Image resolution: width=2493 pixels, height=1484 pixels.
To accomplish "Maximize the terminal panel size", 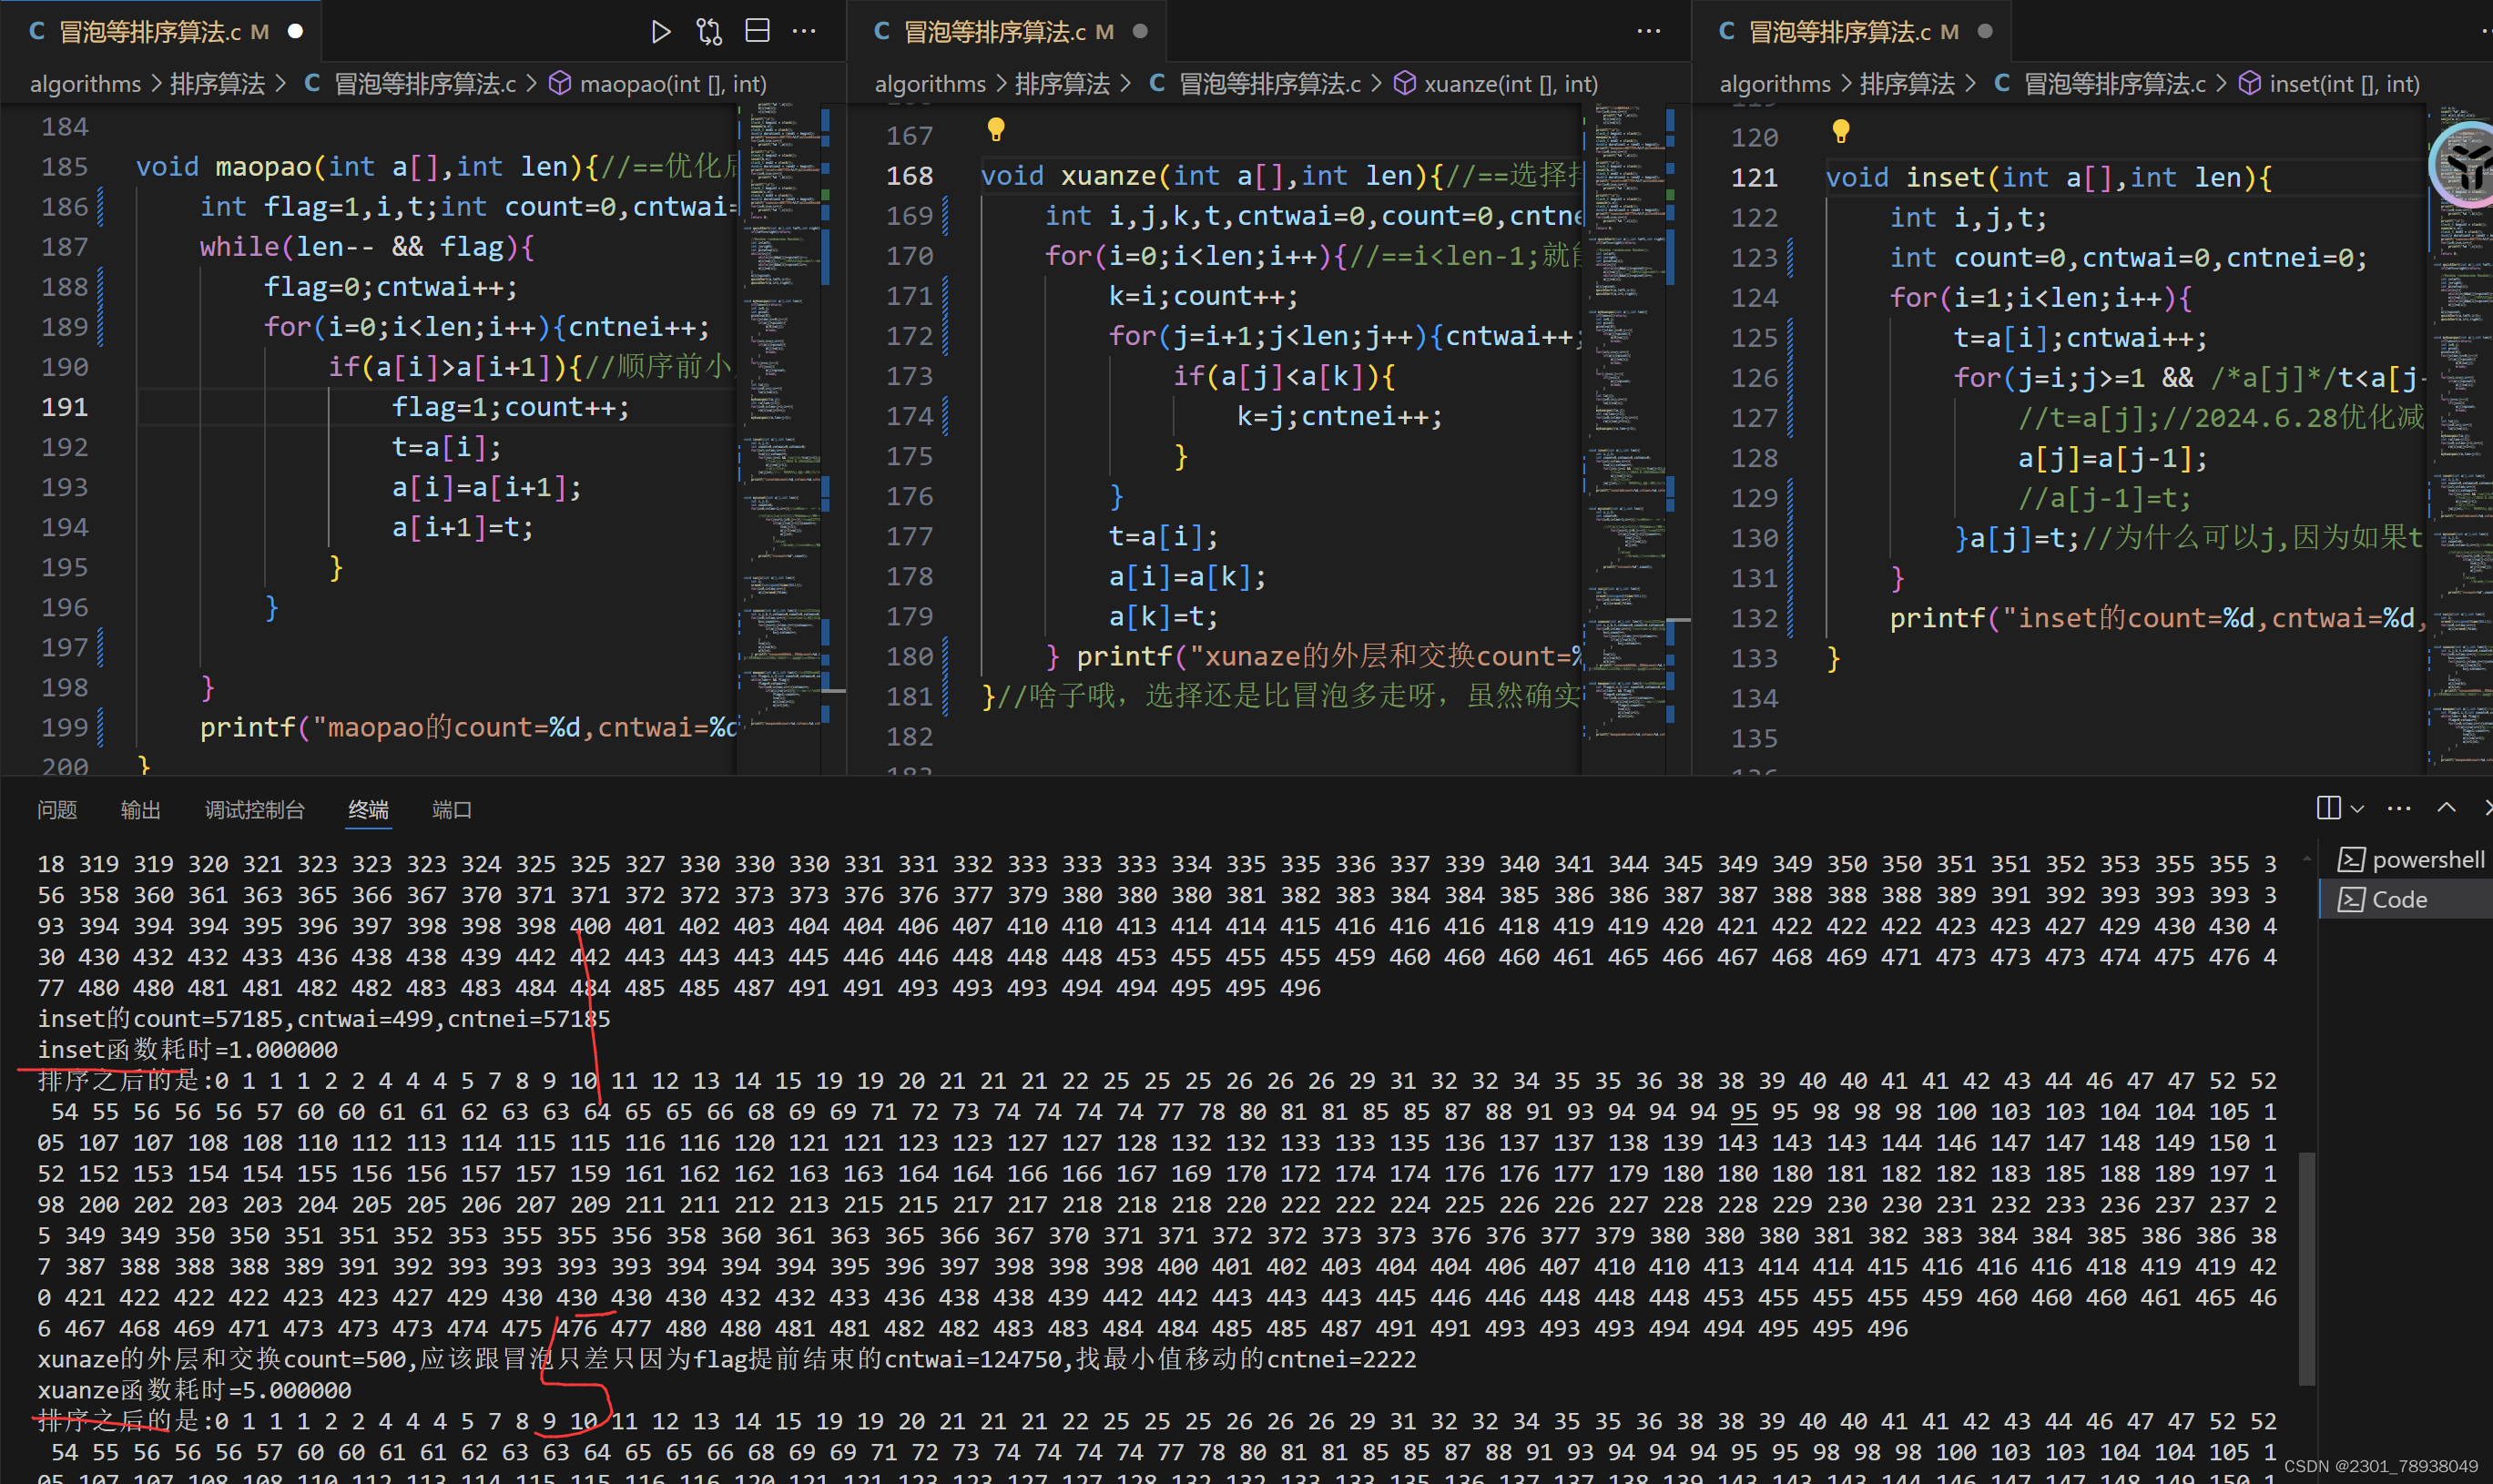I will click(2446, 808).
